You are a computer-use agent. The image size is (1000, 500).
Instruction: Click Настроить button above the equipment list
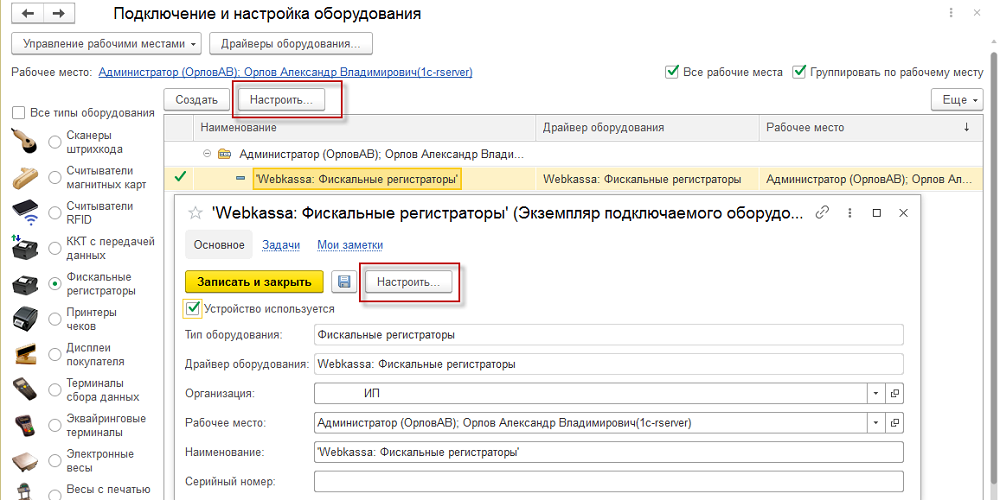point(281,100)
